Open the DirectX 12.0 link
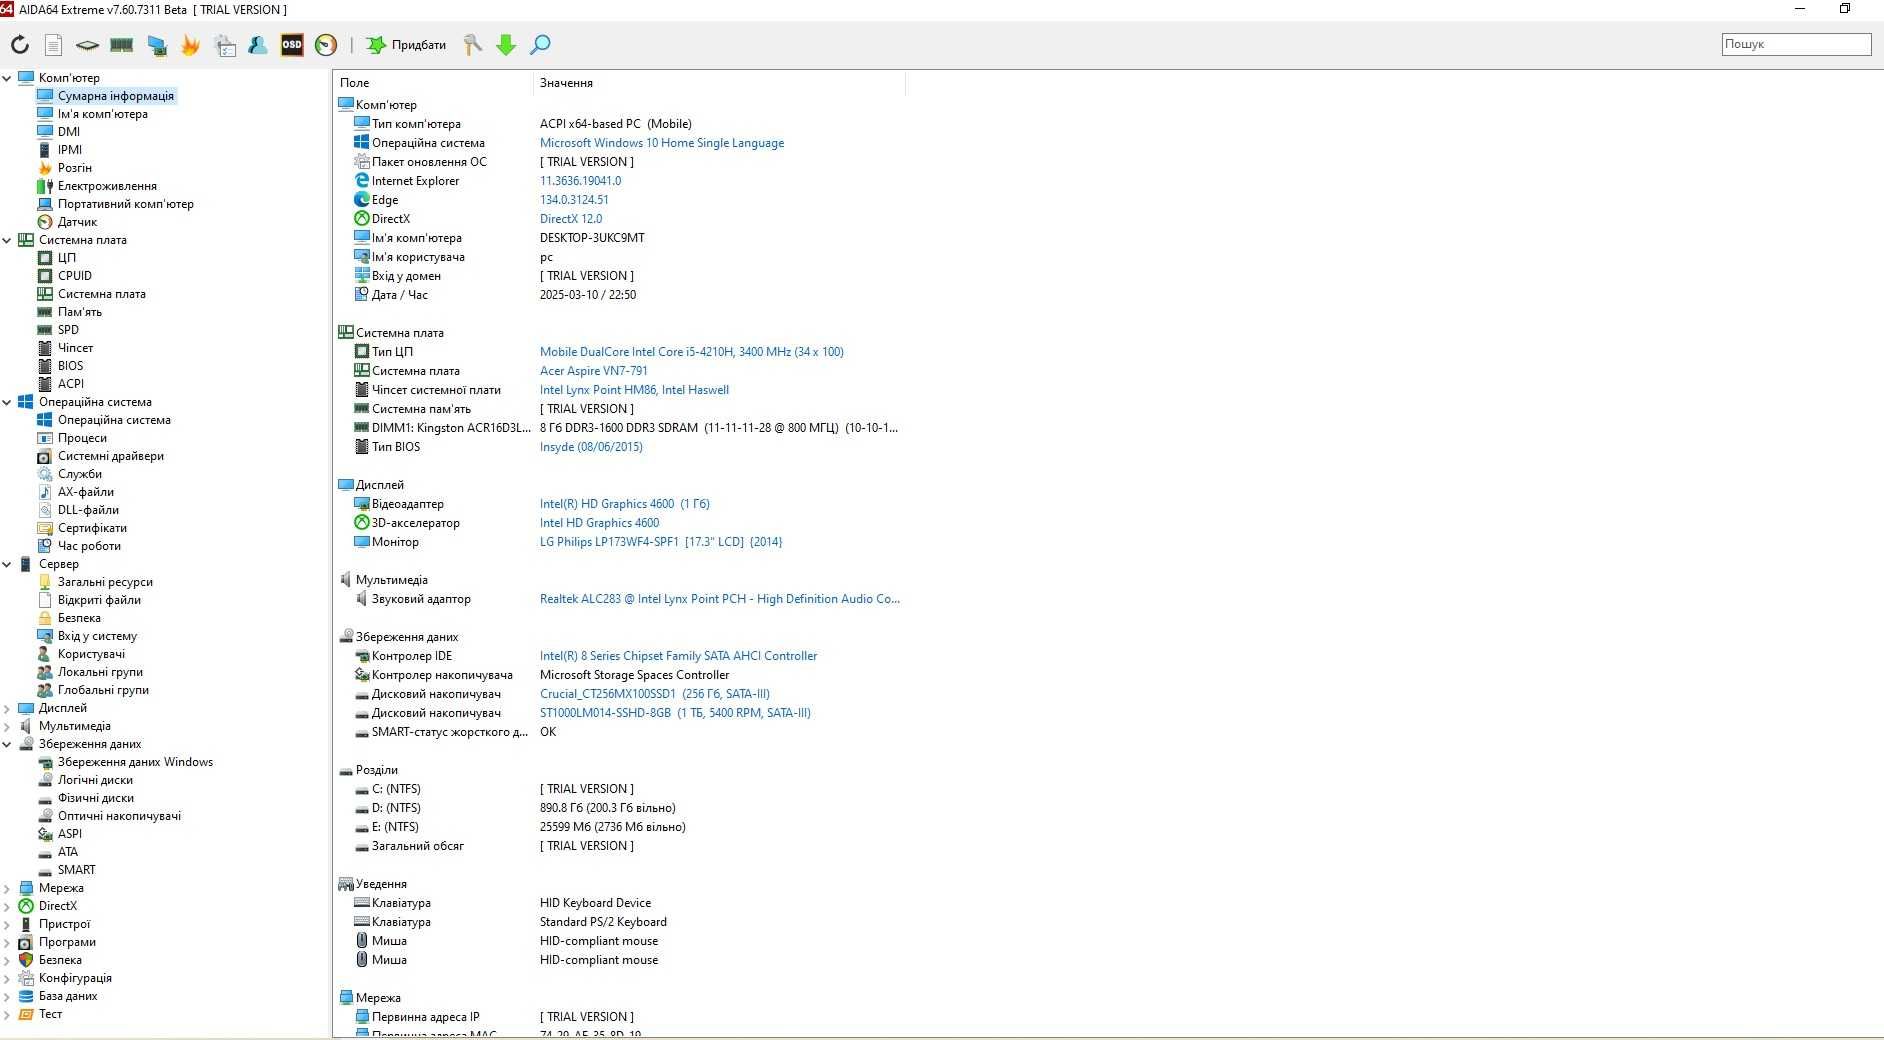Image resolution: width=1884 pixels, height=1040 pixels. click(571, 219)
